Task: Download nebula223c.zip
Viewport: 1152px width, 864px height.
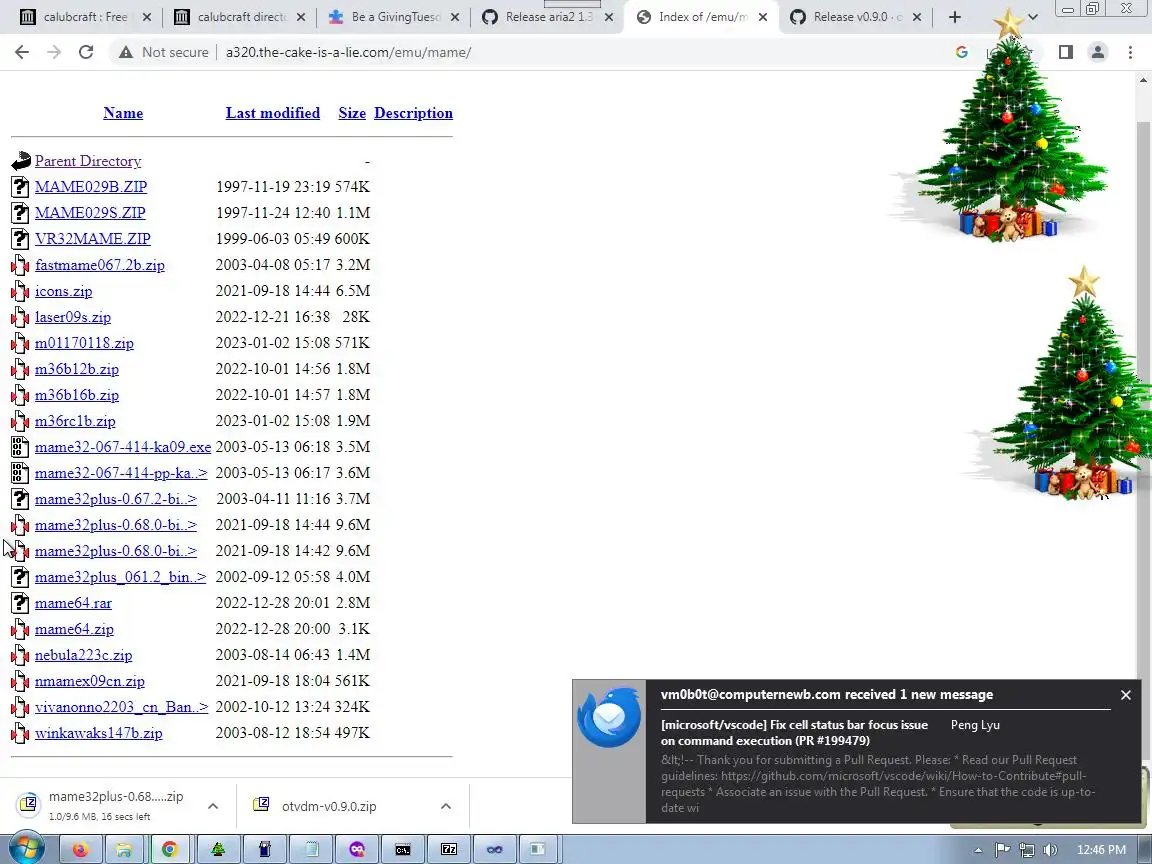Action: click(84, 655)
